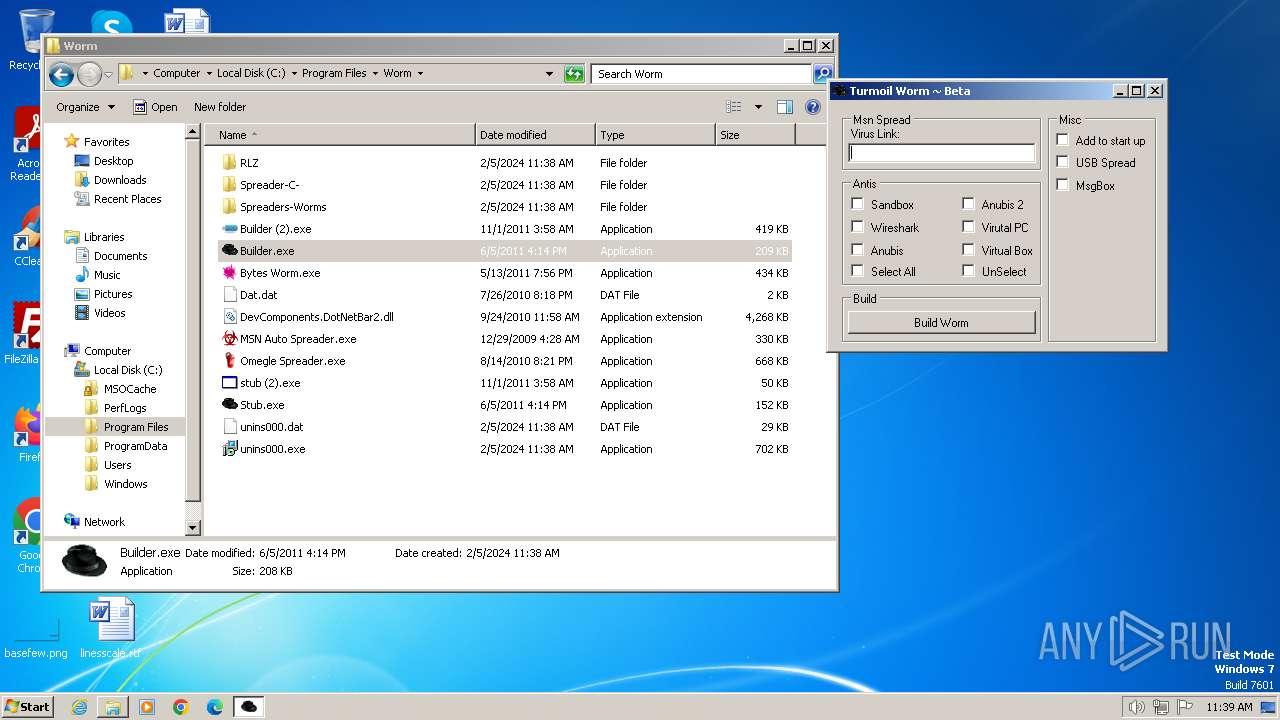Screen dimensions: 1280x720
Task: Enable the Virtual Box checkbox
Action: [x=968, y=250]
